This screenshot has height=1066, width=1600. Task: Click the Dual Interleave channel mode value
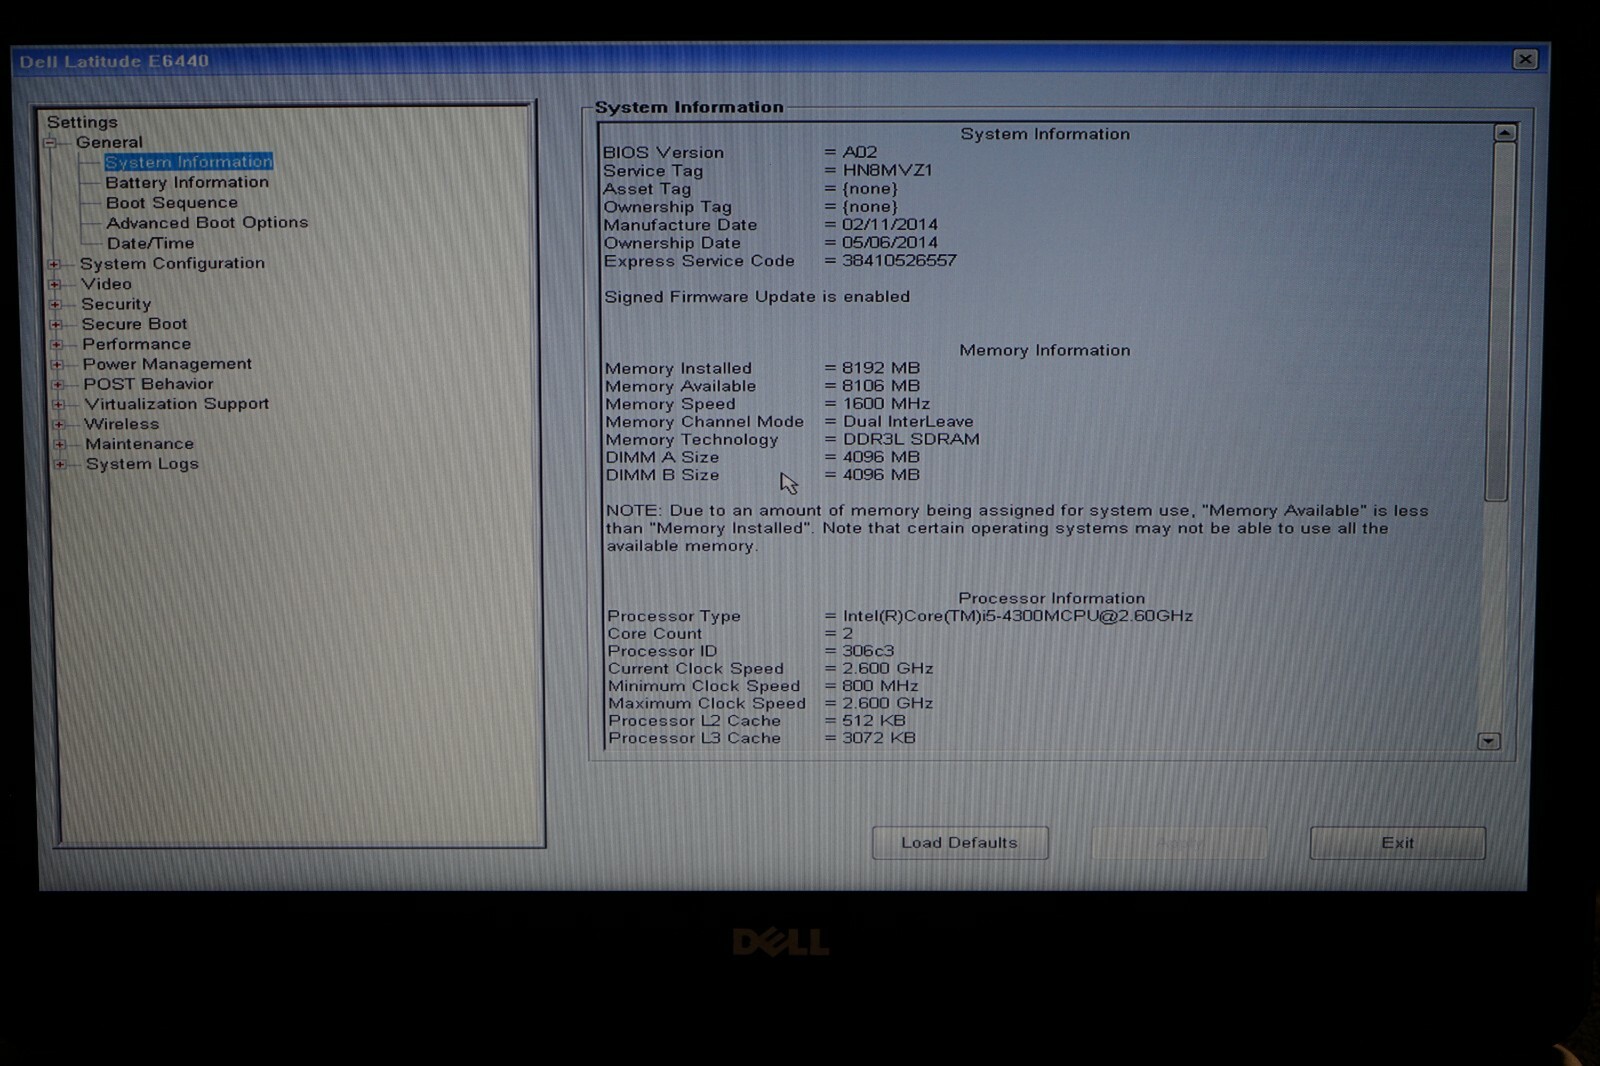tap(908, 422)
